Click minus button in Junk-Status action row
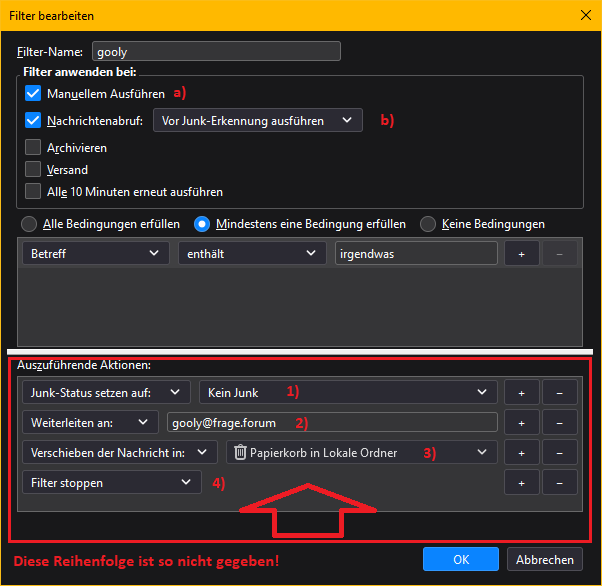The image size is (602, 586). click(559, 393)
